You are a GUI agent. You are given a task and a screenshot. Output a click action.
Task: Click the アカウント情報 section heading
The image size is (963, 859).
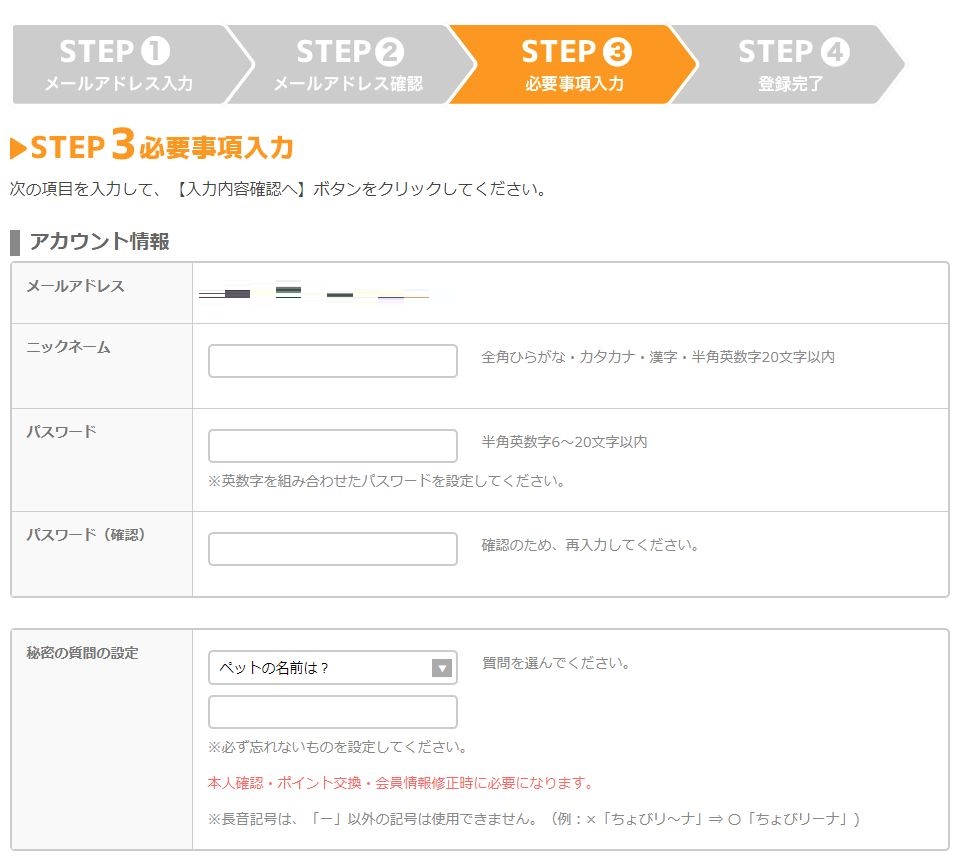pyautogui.click(x=99, y=241)
